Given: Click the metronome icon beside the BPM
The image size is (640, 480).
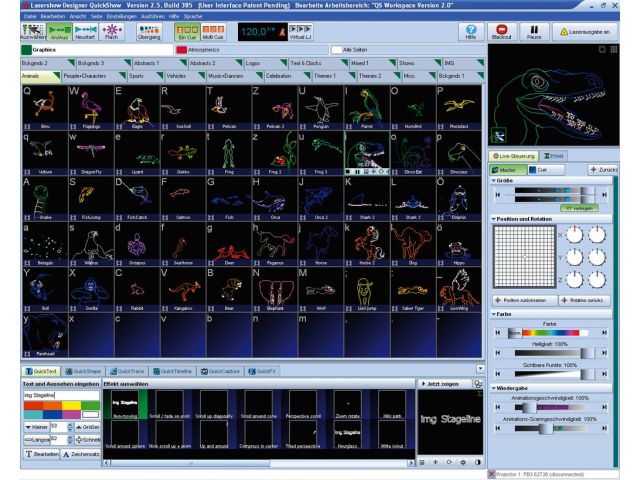Looking at the screenshot, I should pos(282,33).
